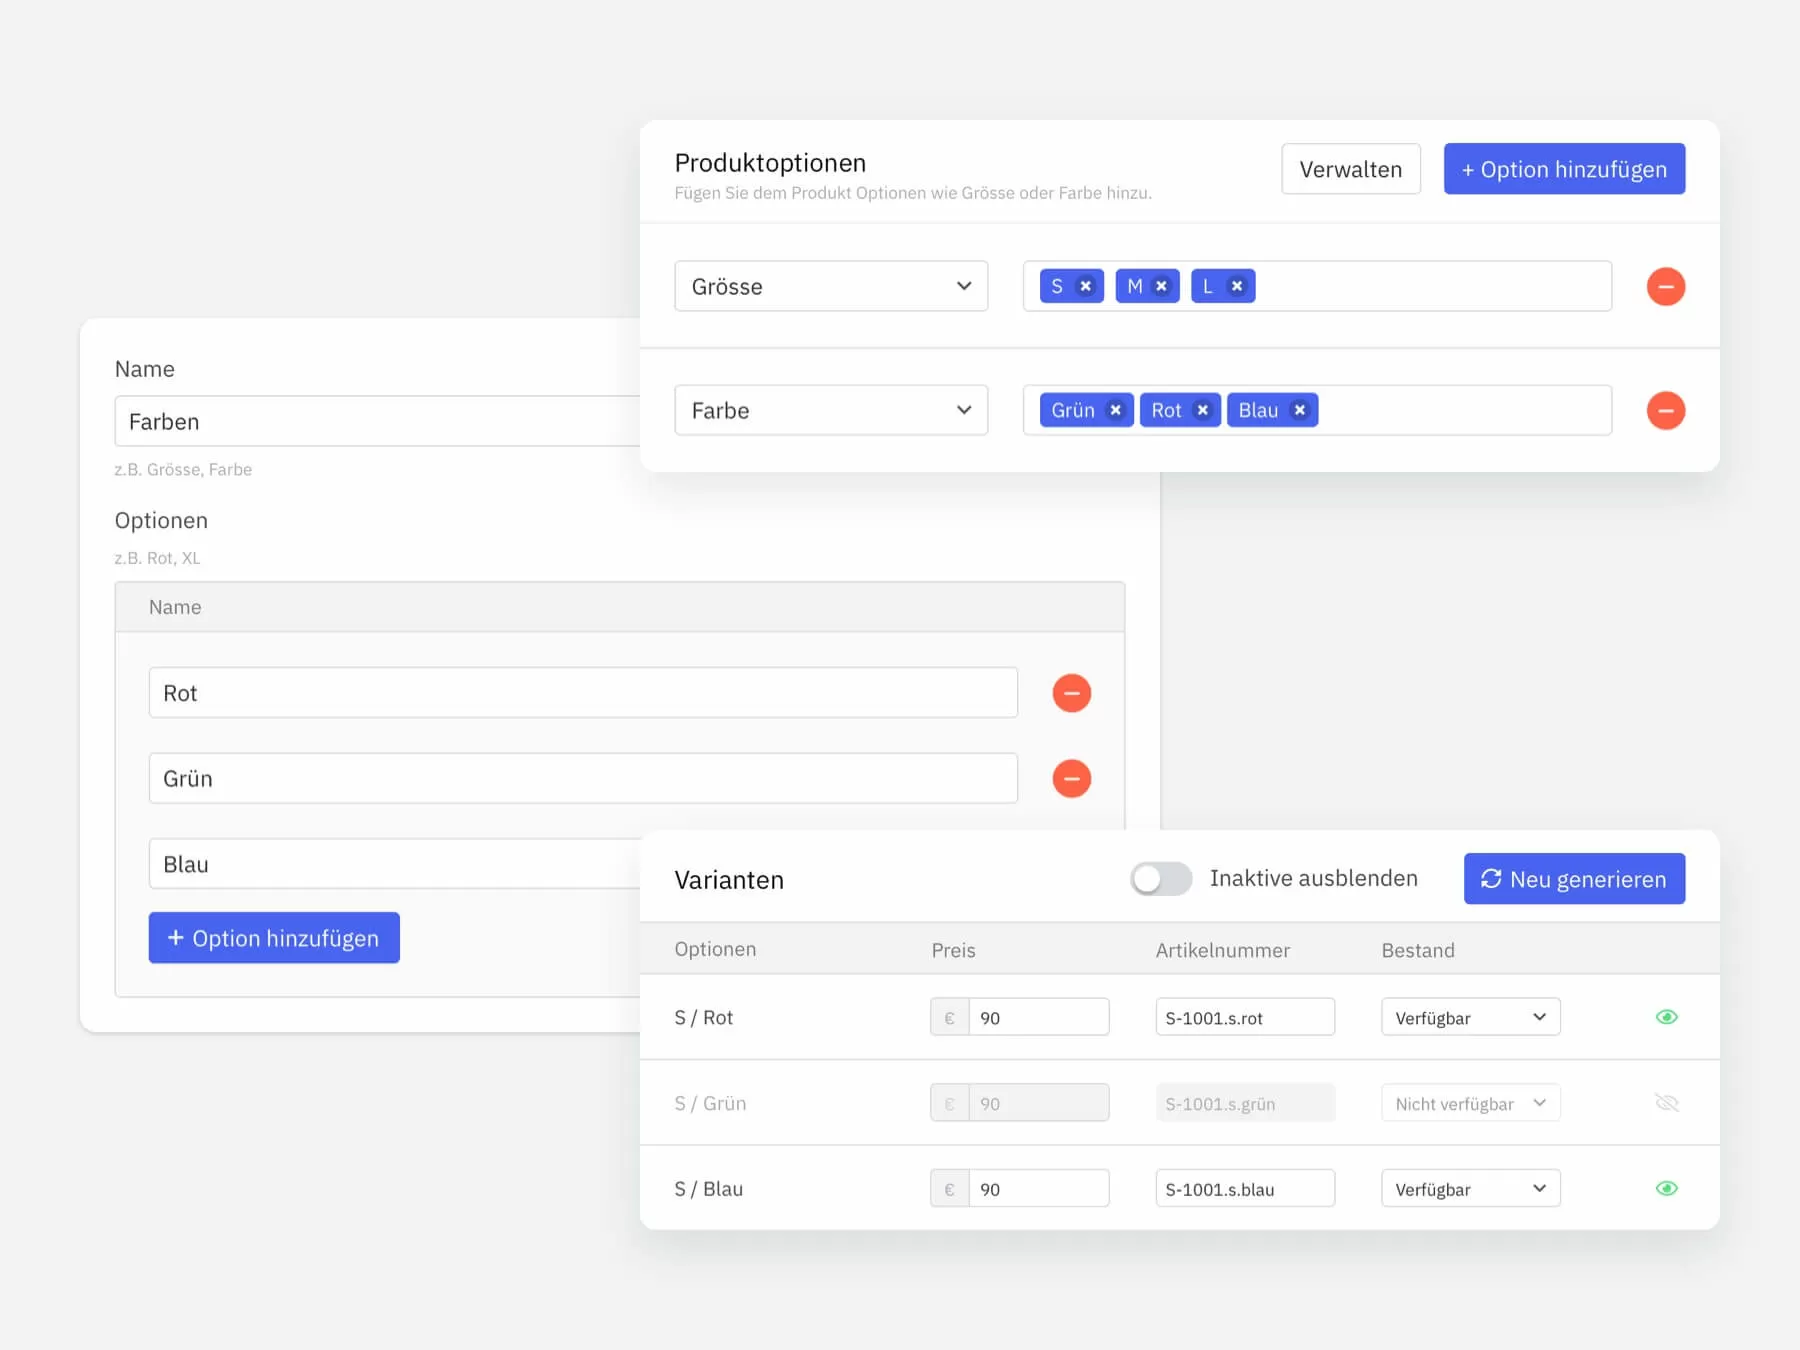
Task: Delete the Rot option entry
Action: coord(1071,693)
